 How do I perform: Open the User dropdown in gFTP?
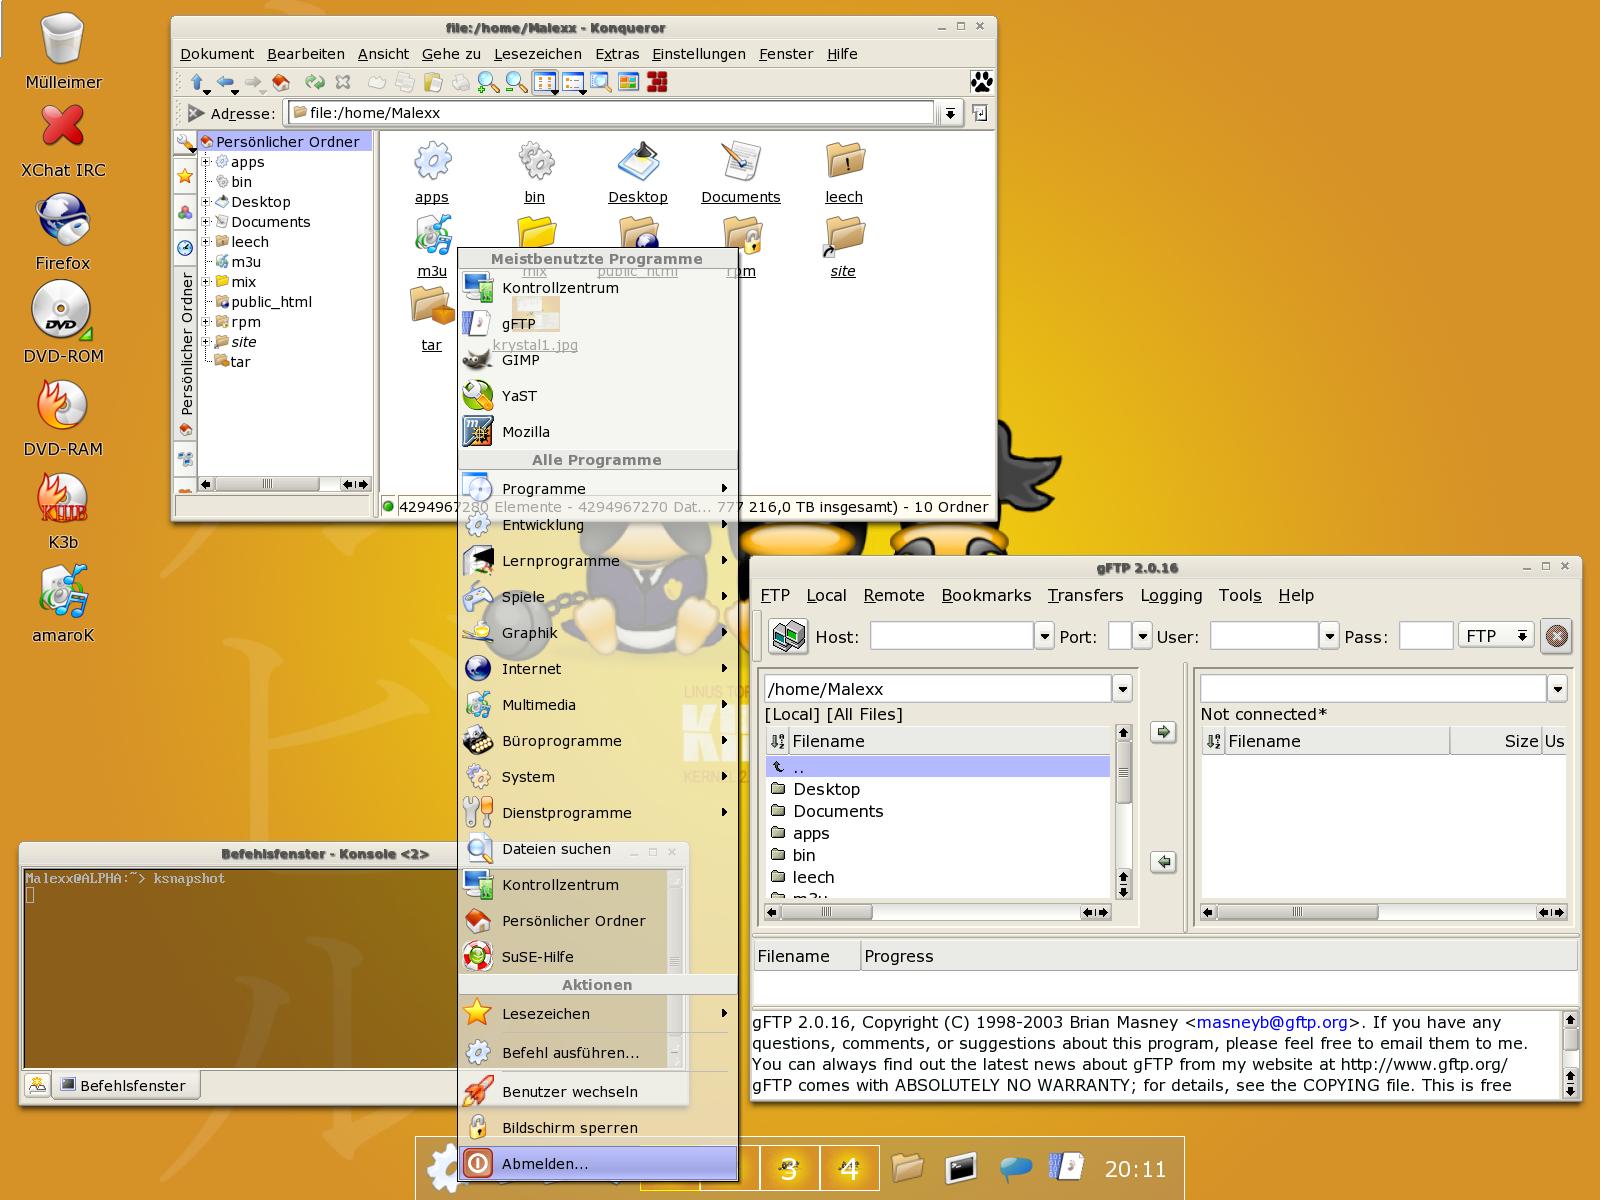(1329, 636)
